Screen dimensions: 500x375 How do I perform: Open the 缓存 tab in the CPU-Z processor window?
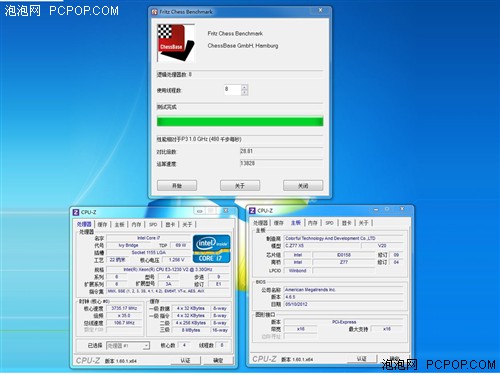102,225
